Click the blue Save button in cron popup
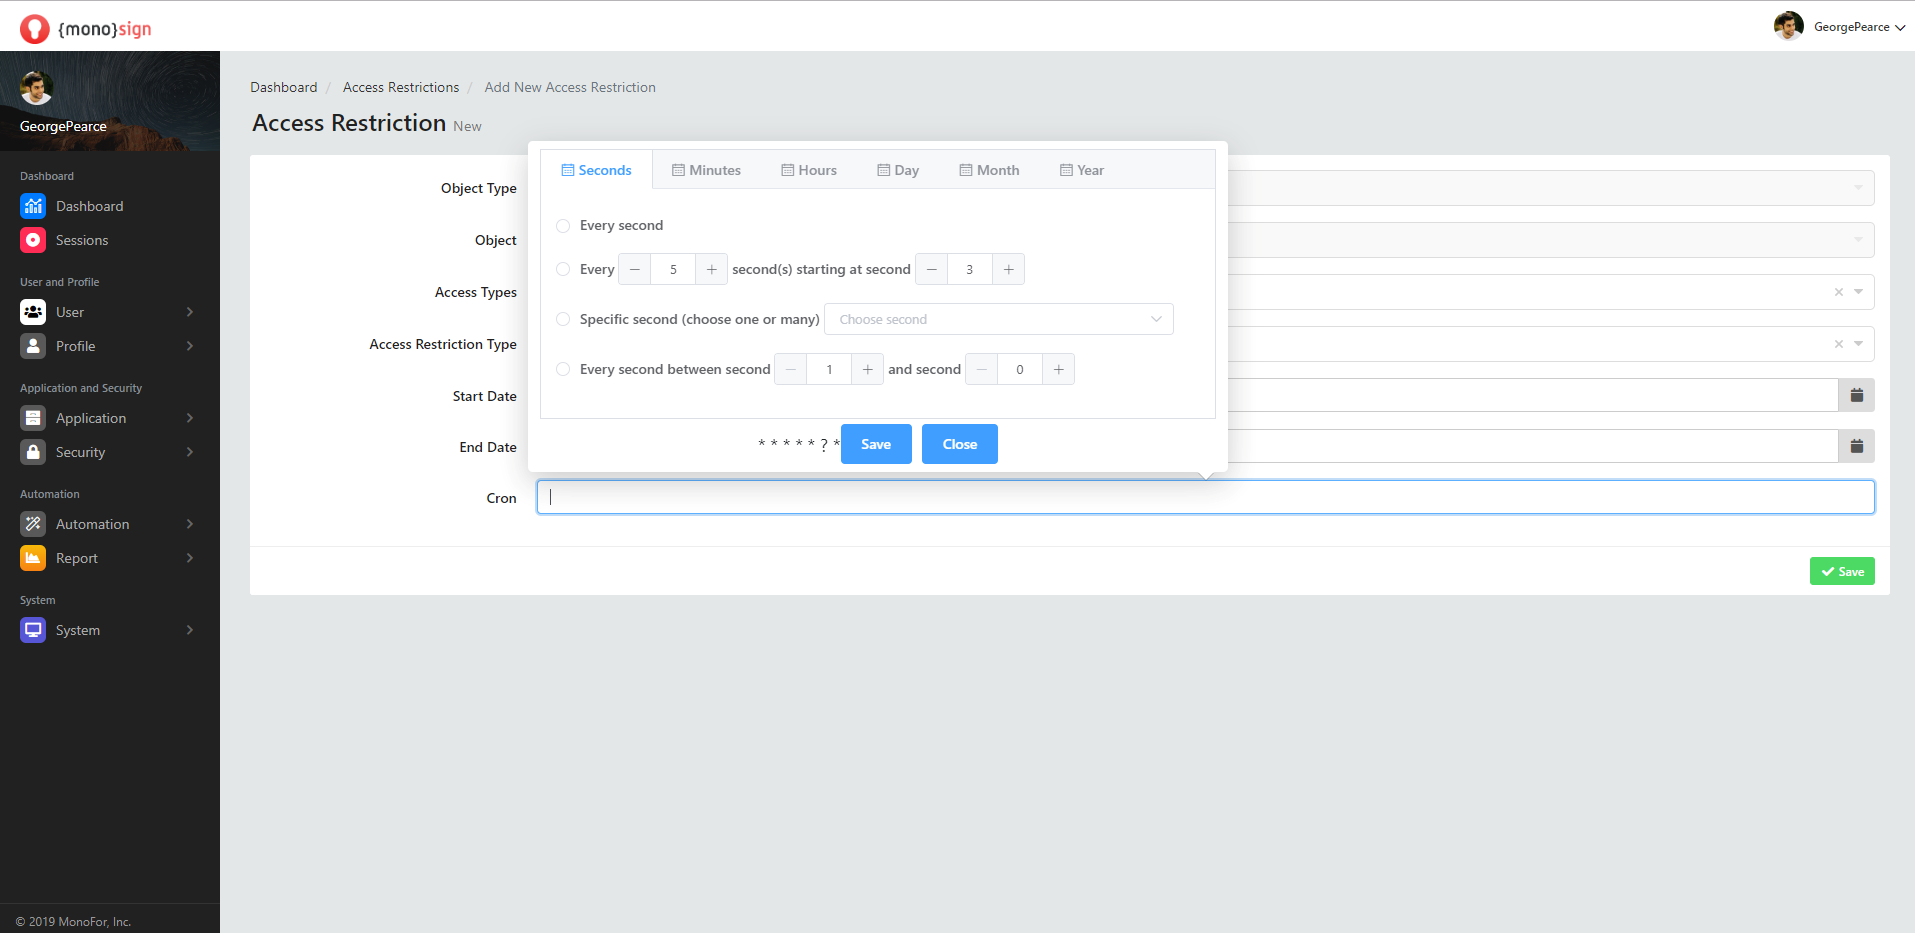 [876, 444]
